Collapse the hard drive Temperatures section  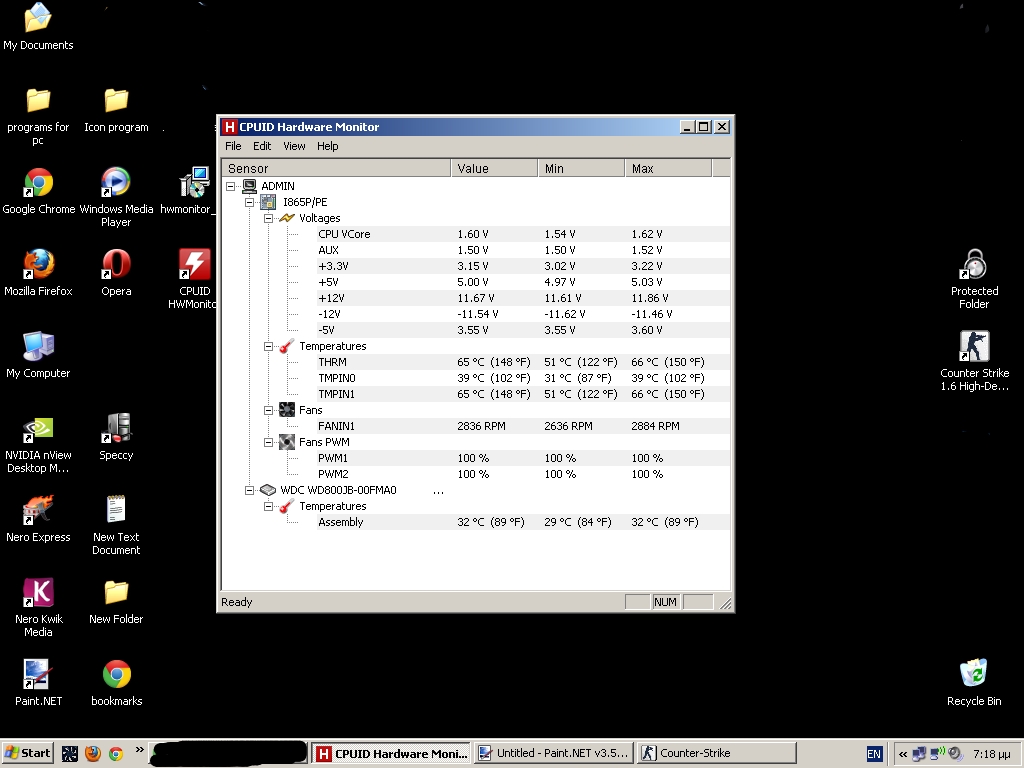(268, 506)
